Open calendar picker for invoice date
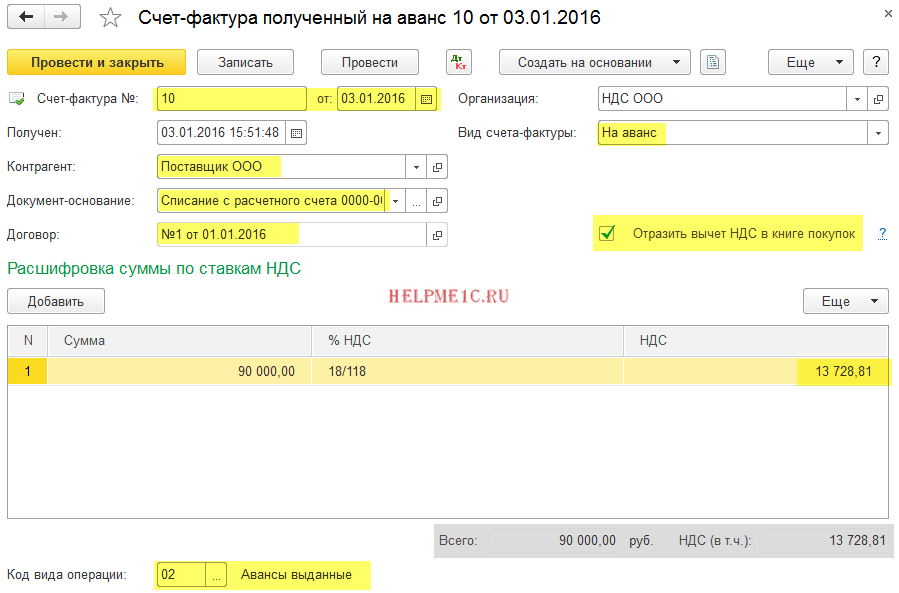Screen dimensions: 899x593 (427, 99)
